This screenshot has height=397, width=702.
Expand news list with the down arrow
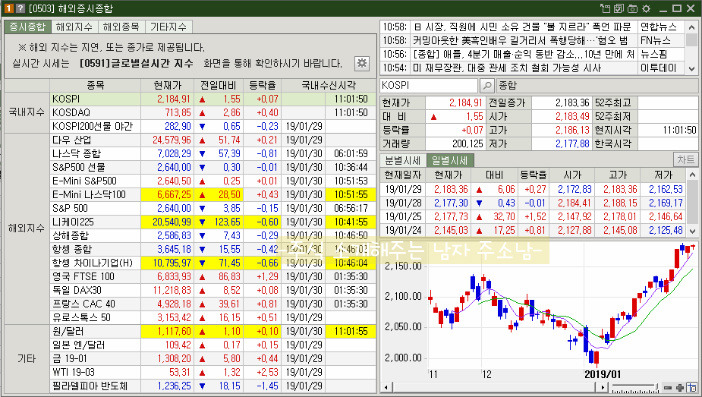[x=692, y=68]
